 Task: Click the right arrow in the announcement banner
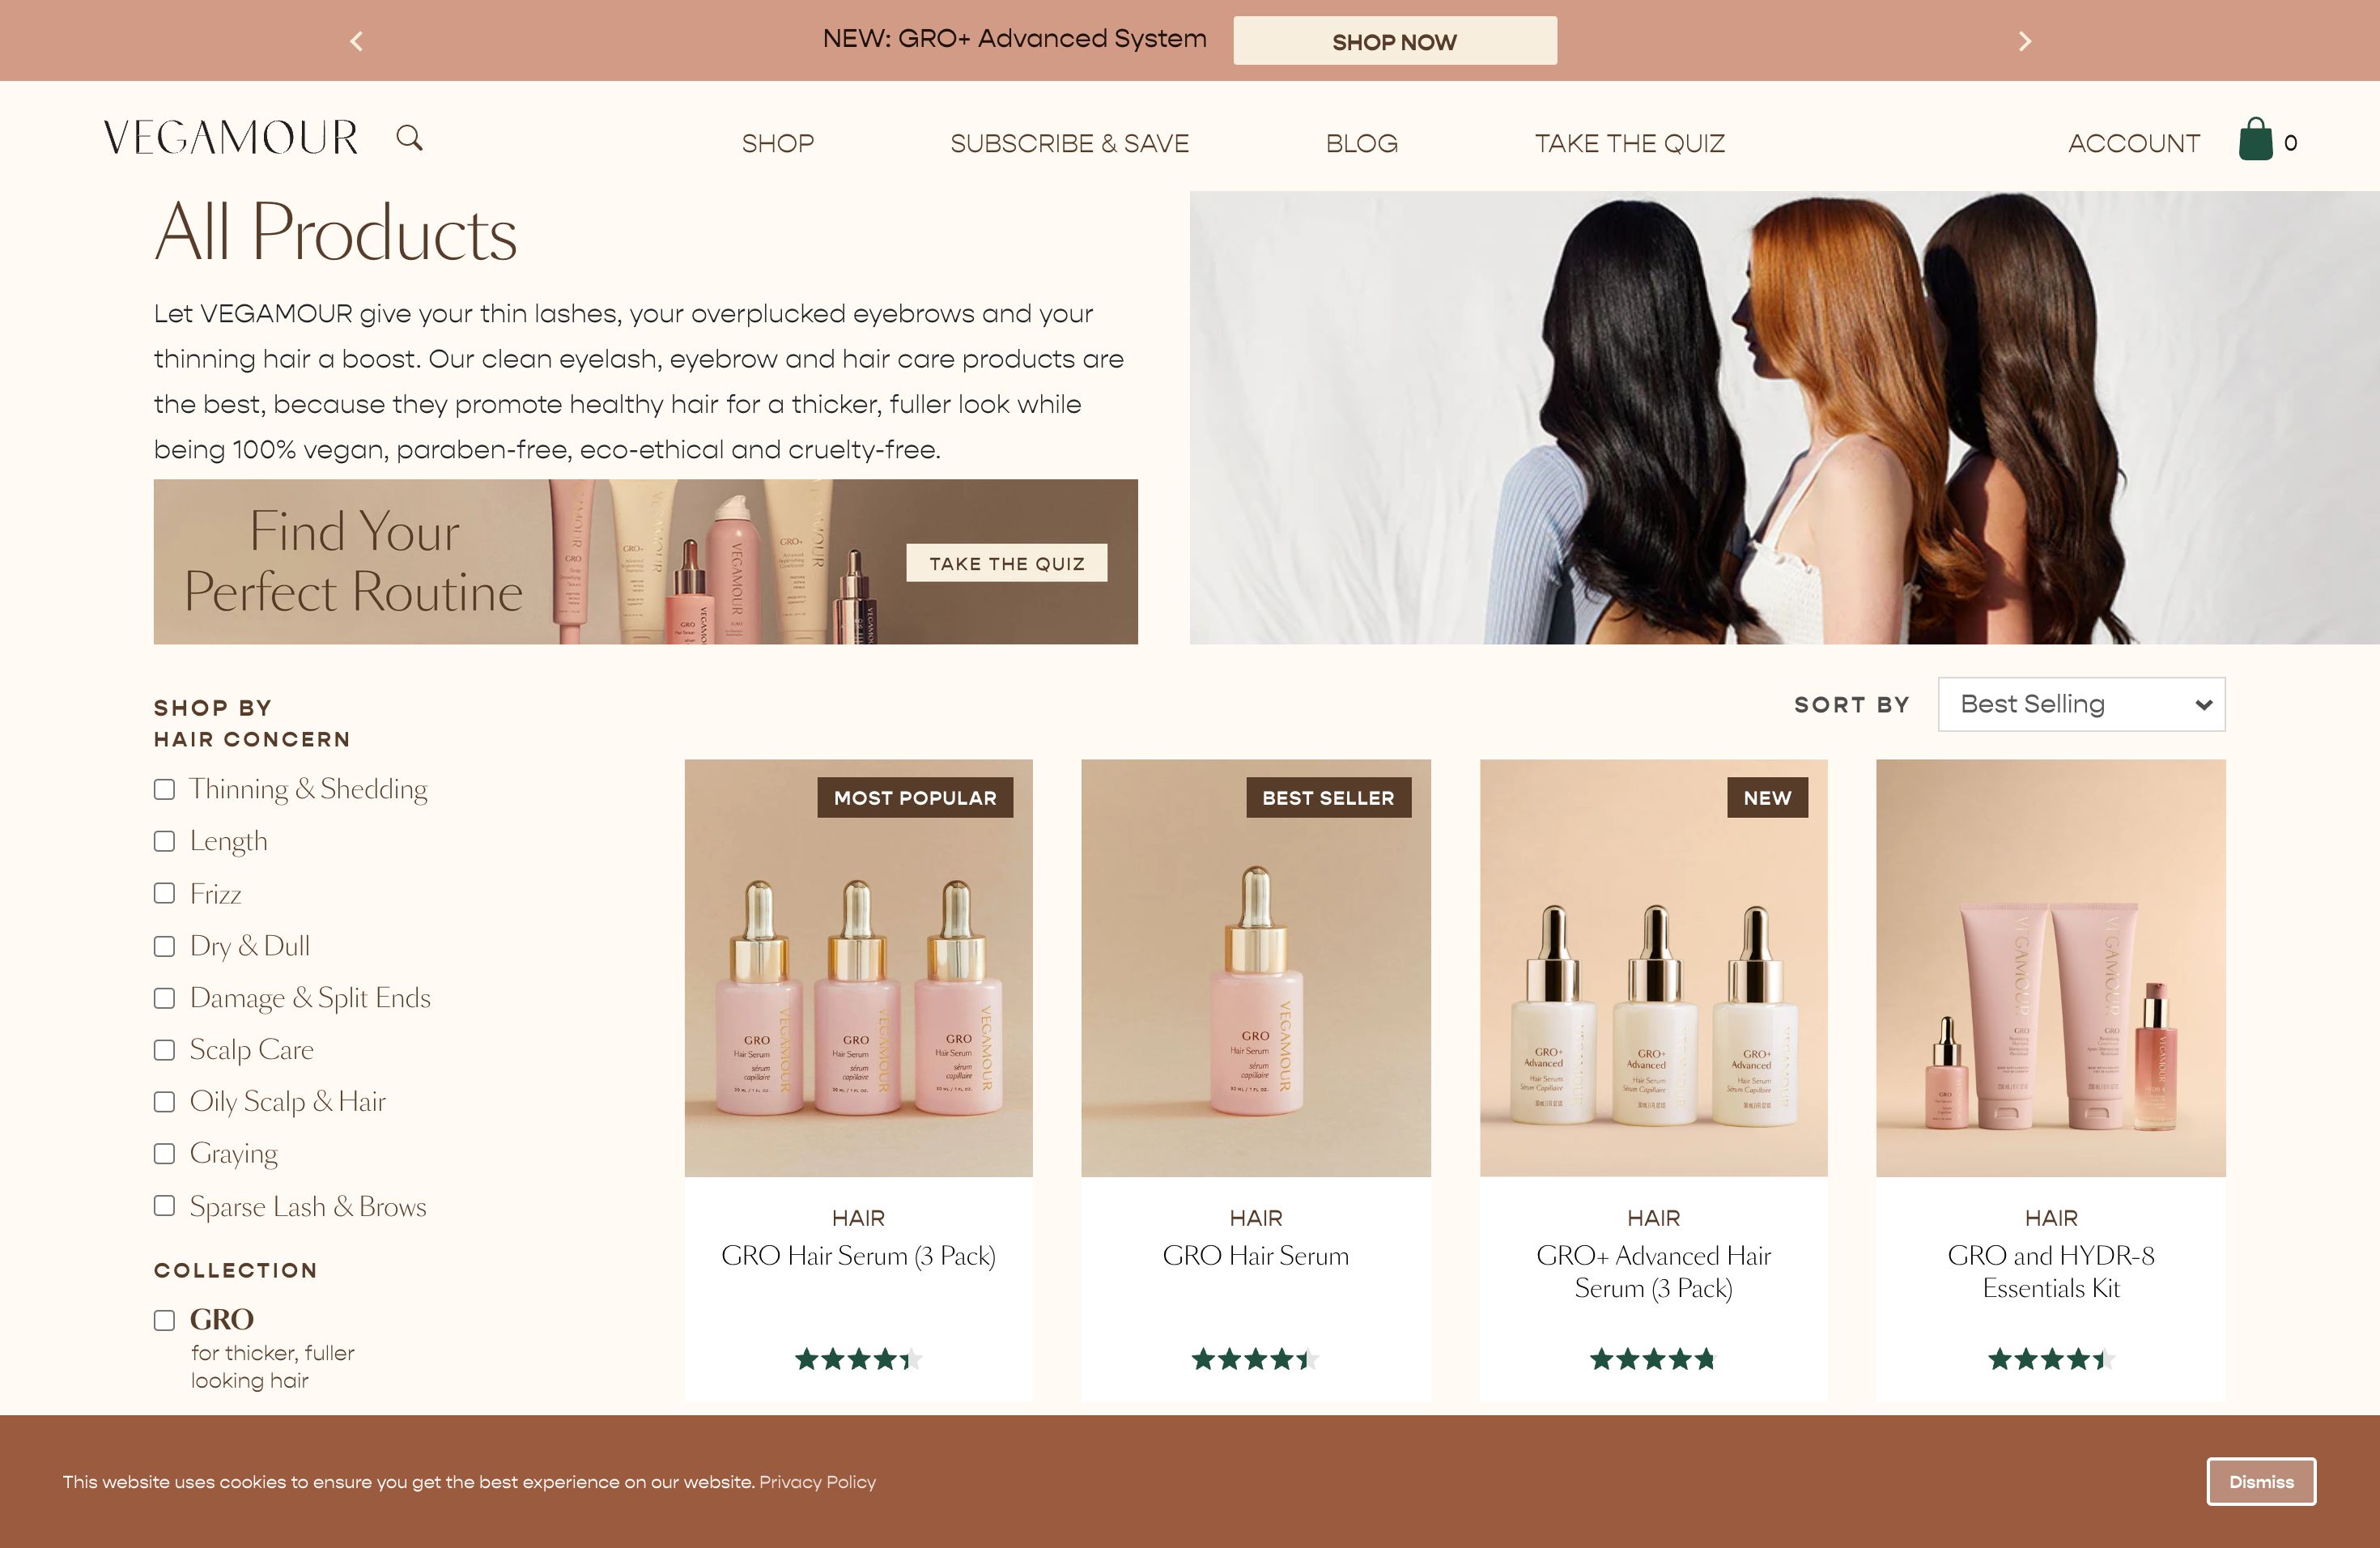pyautogui.click(x=2025, y=41)
